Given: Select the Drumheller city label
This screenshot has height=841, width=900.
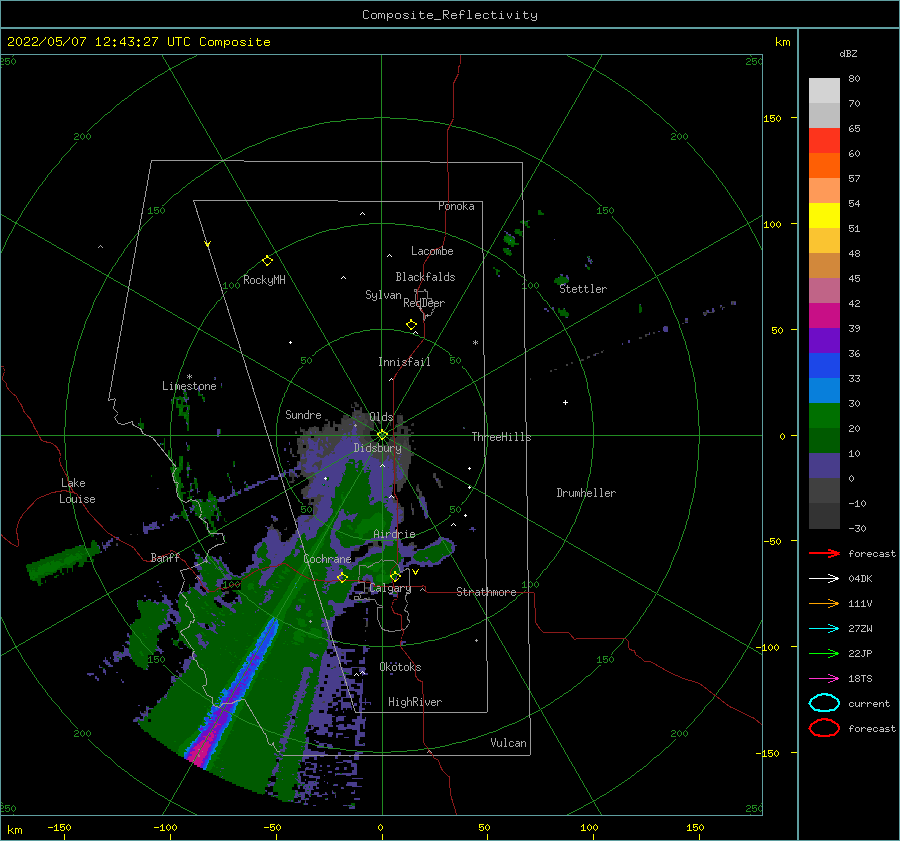Looking at the screenshot, I should pos(586,493).
